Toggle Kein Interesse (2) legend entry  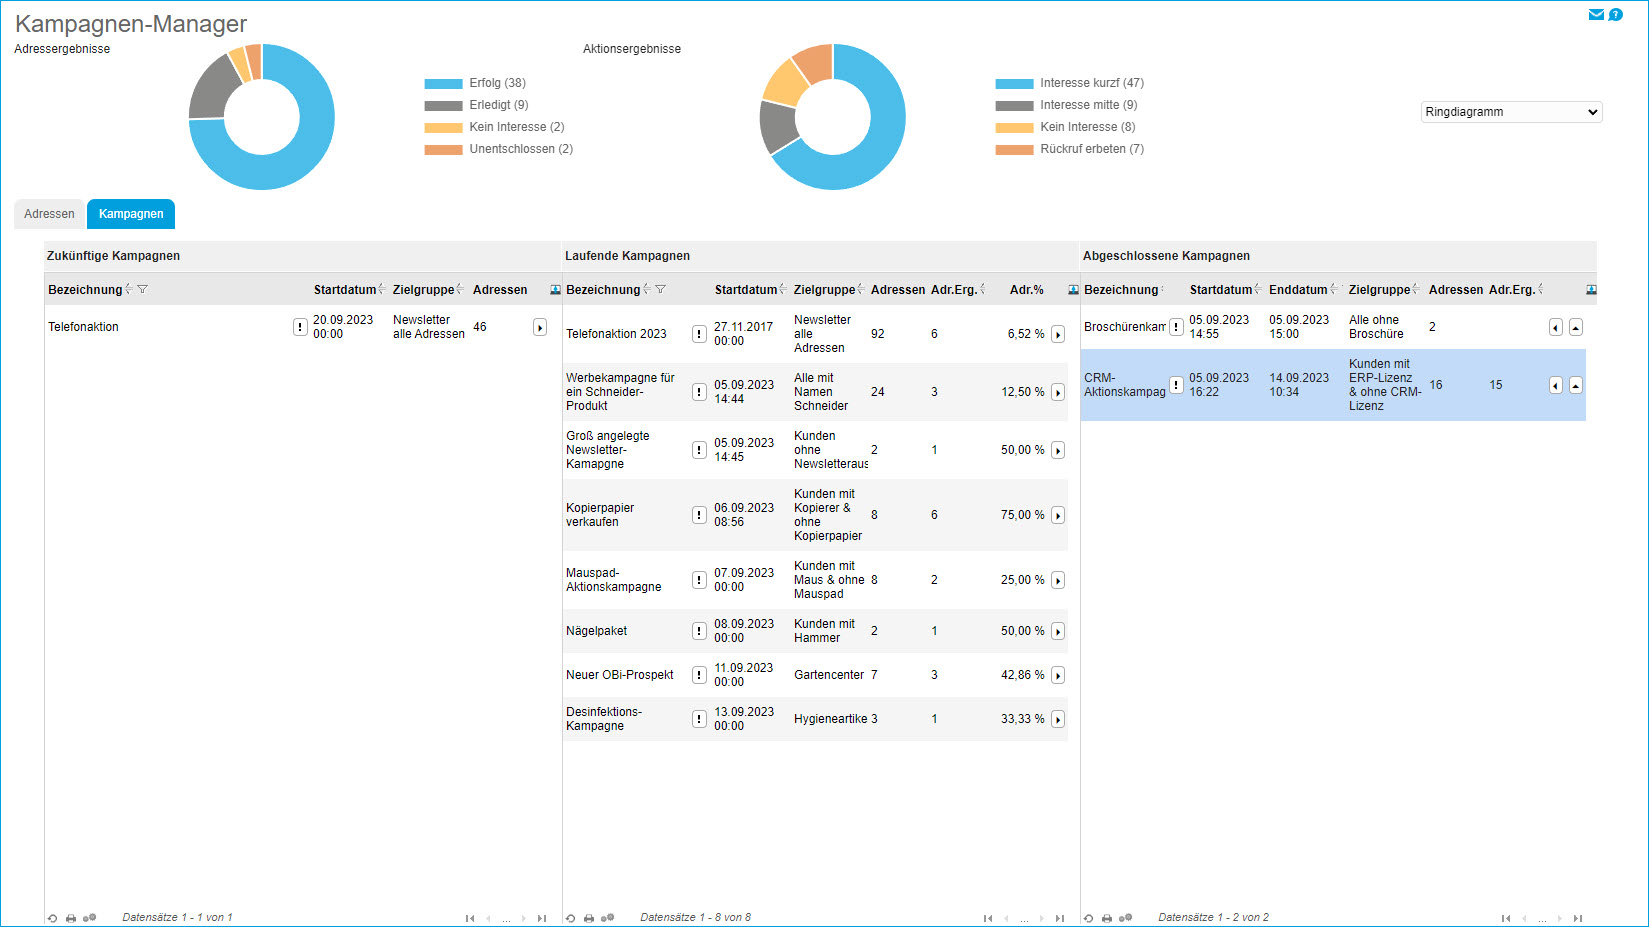[x=516, y=127]
